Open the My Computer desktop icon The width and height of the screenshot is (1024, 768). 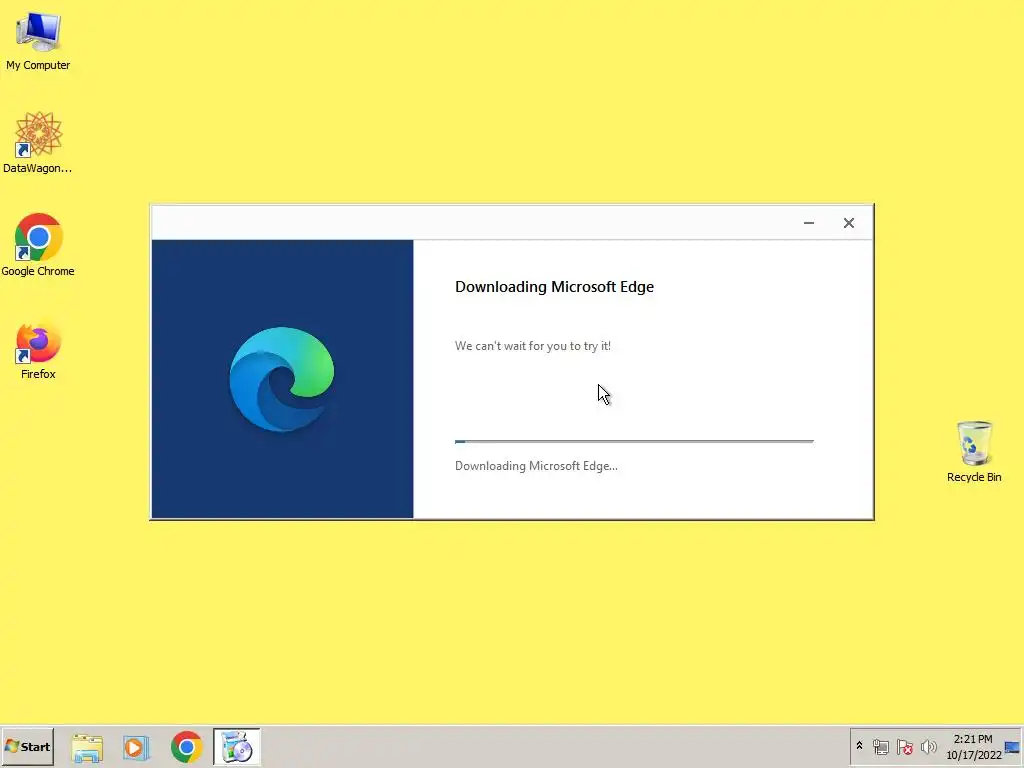coord(38,39)
